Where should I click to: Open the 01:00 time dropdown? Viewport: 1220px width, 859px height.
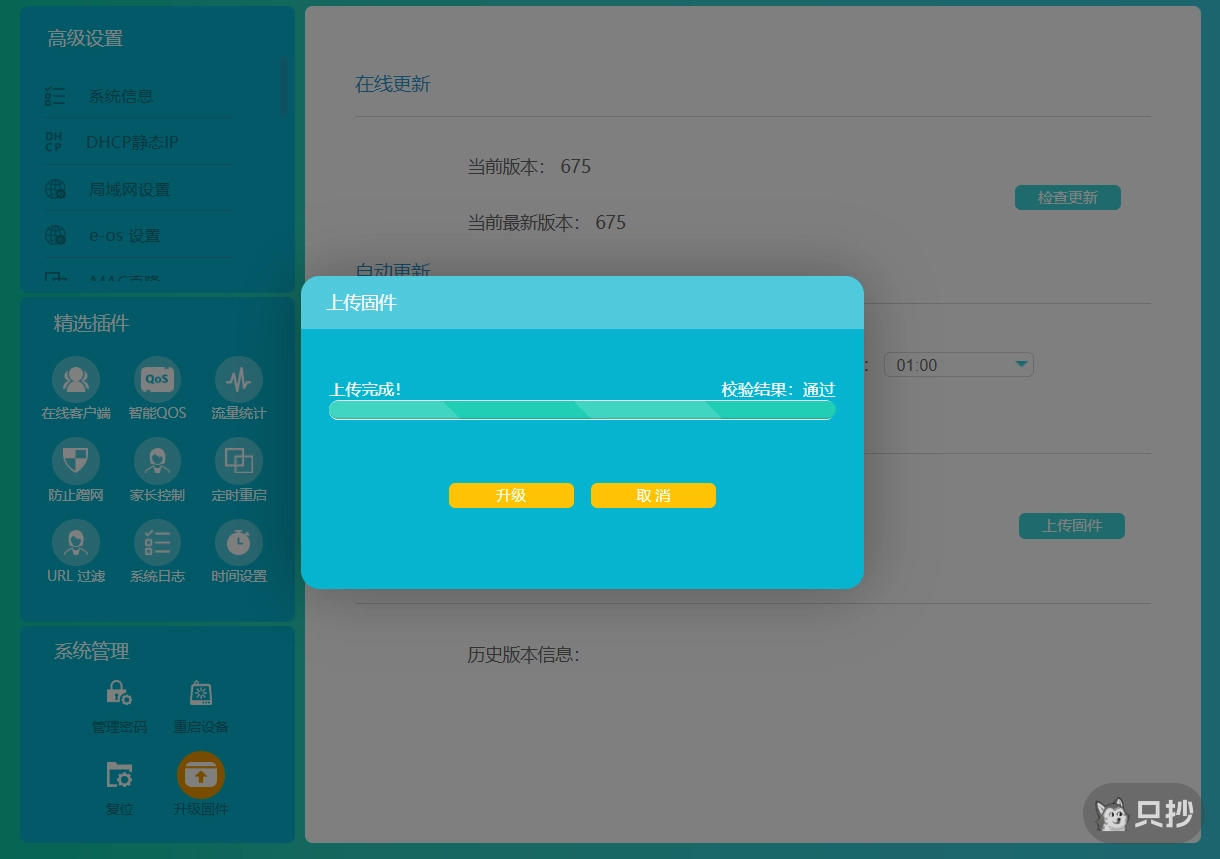[958, 364]
